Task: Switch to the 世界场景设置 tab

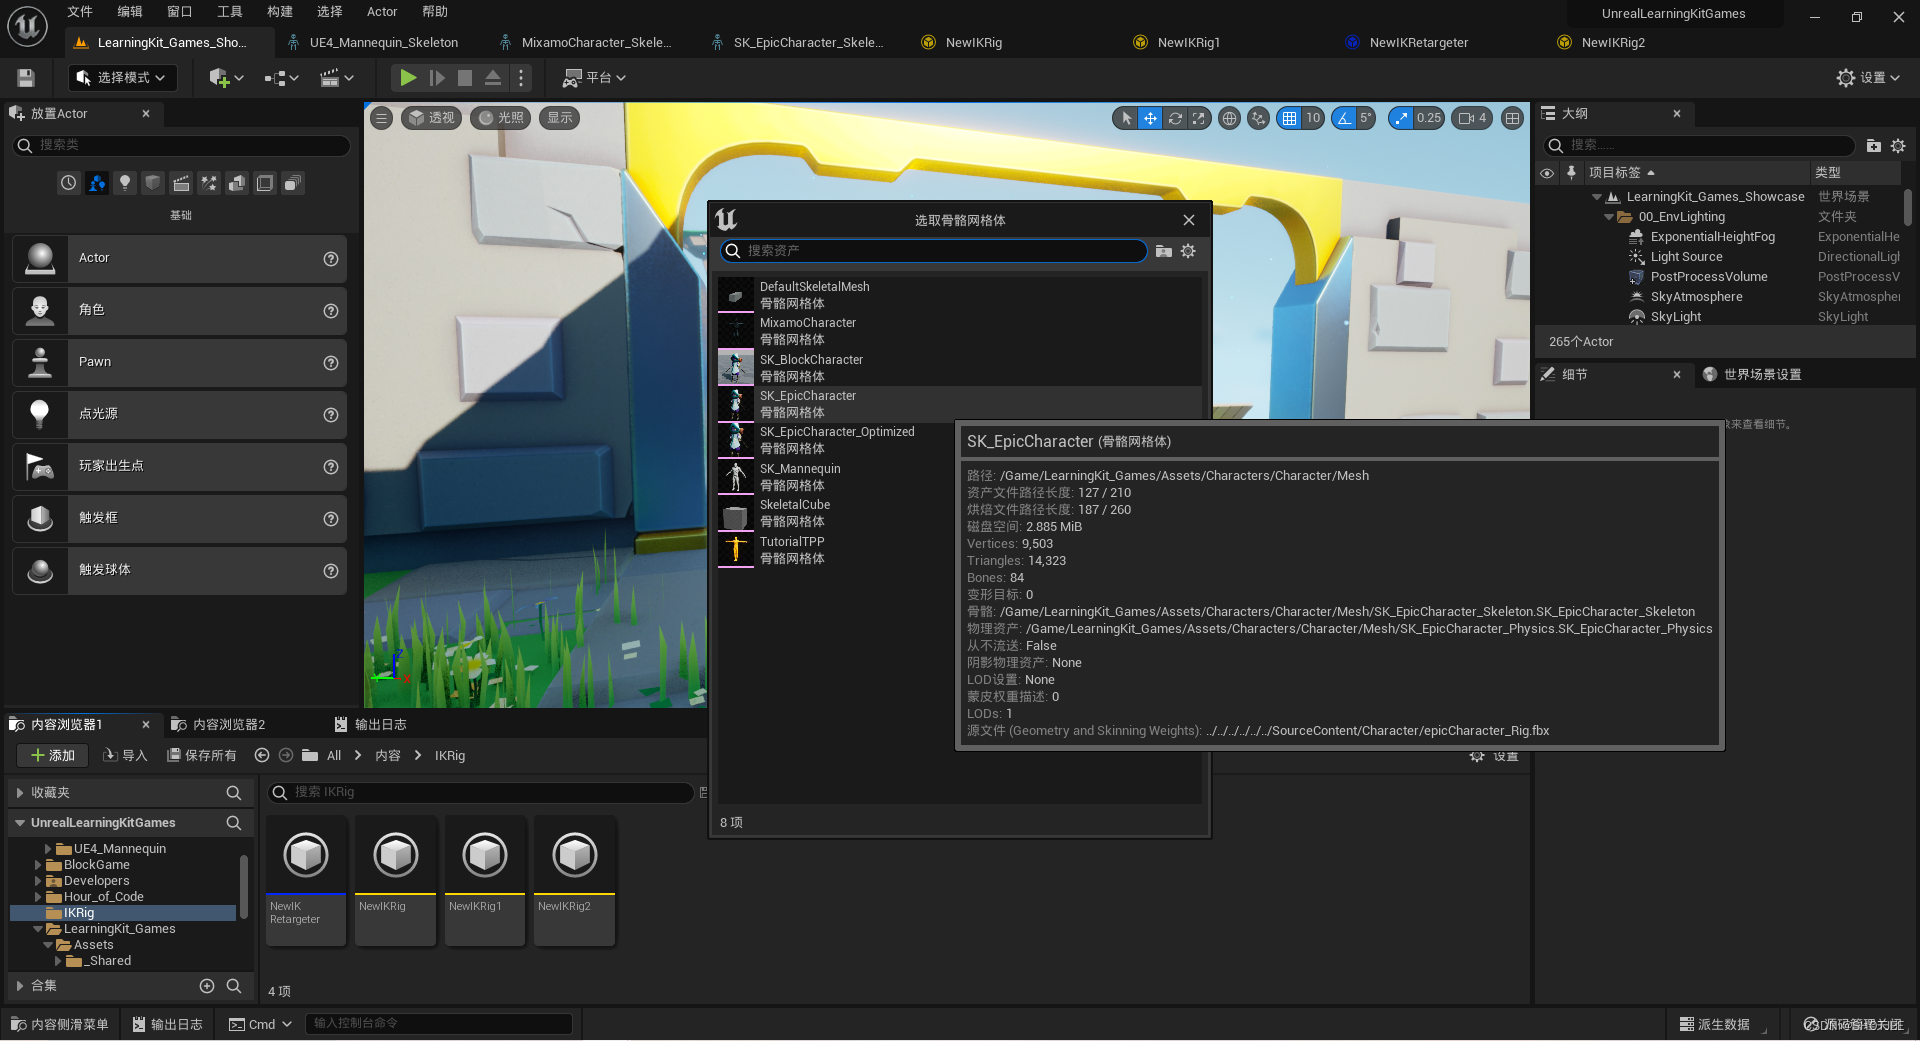Action: (1755, 375)
